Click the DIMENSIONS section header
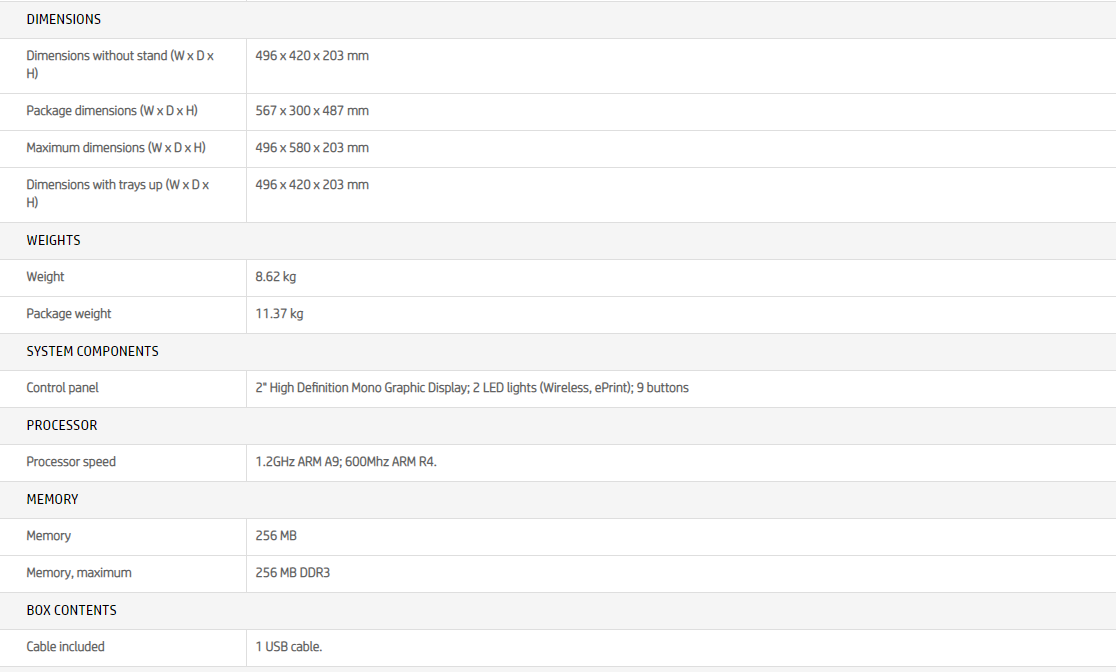 (x=63, y=19)
